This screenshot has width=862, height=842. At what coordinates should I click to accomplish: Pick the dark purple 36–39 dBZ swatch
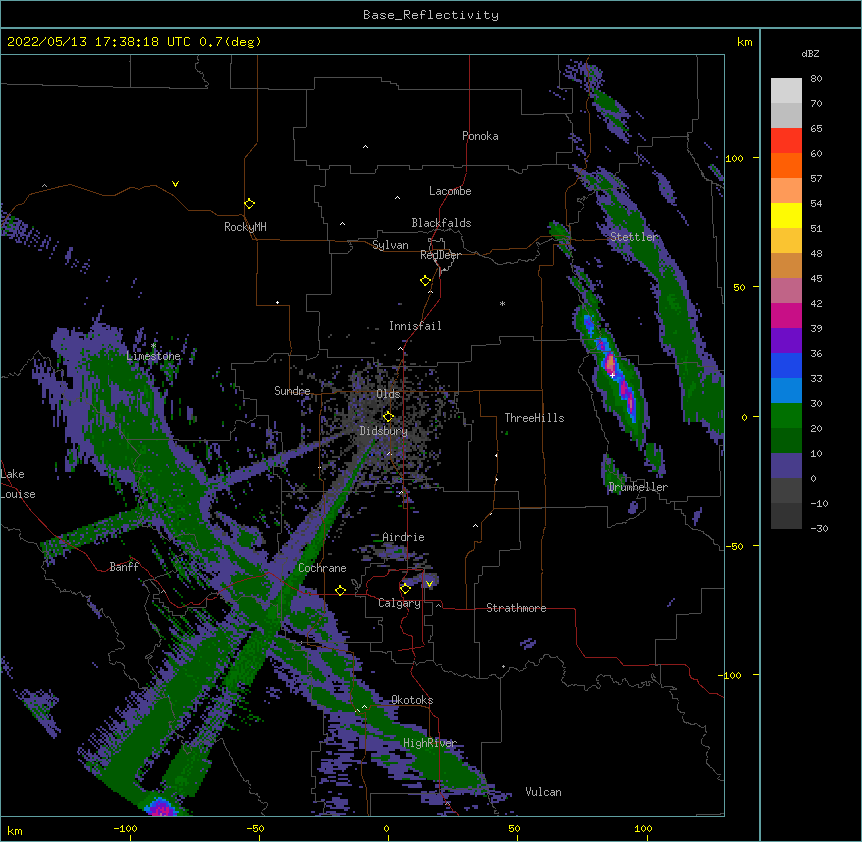click(x=786, y=341)
